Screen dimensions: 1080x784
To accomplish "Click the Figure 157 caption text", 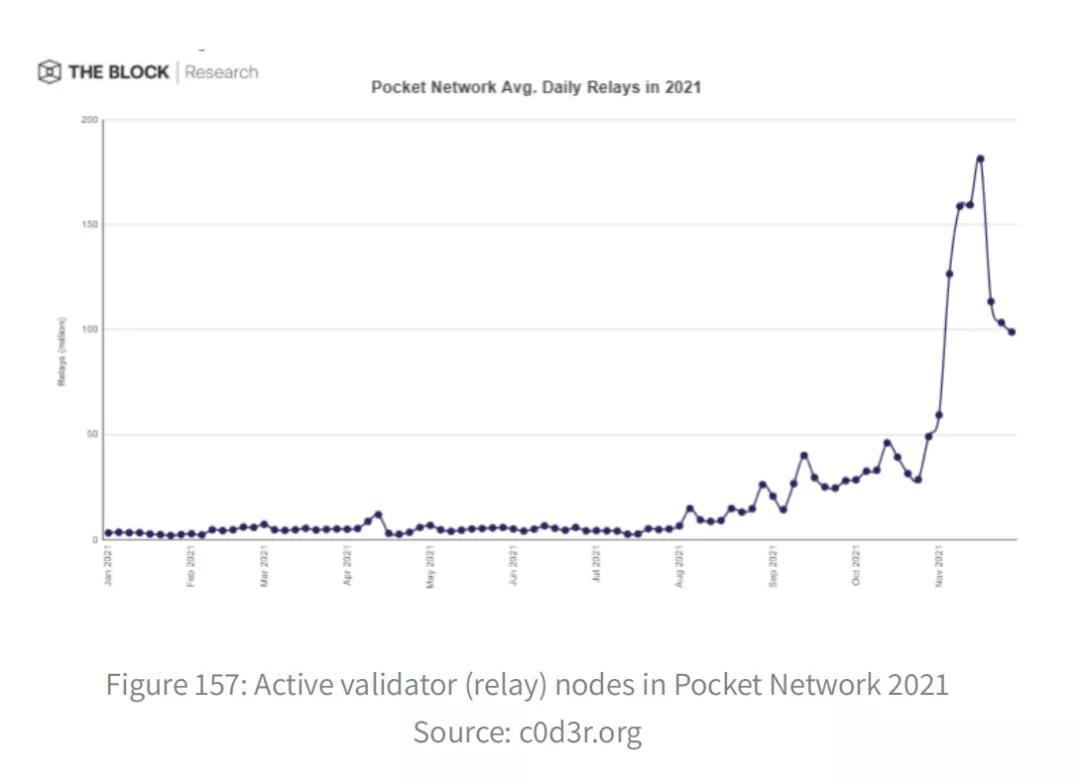I will tap(527, 685).
